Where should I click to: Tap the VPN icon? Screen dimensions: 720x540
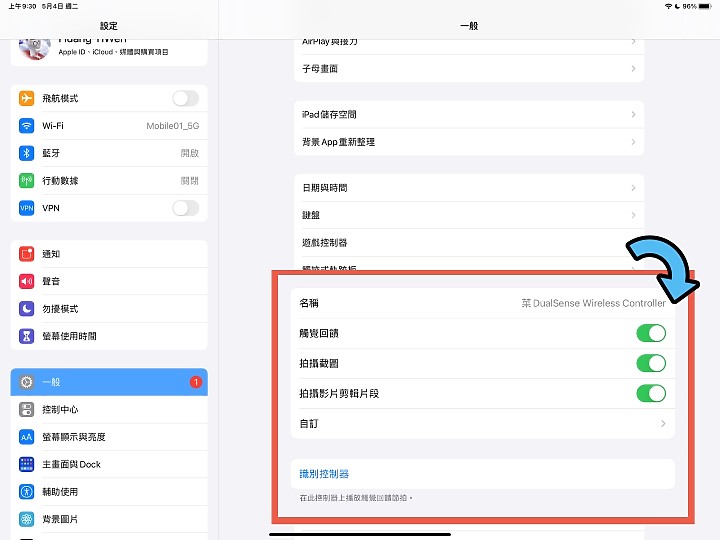[x=27, y=208]
